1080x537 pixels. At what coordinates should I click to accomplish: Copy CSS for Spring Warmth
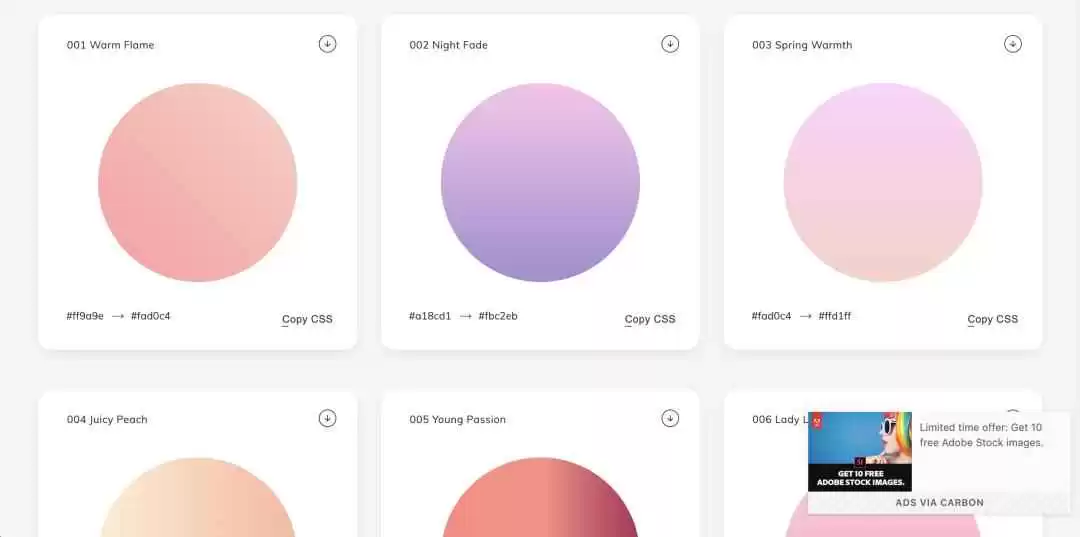[993, 319]
